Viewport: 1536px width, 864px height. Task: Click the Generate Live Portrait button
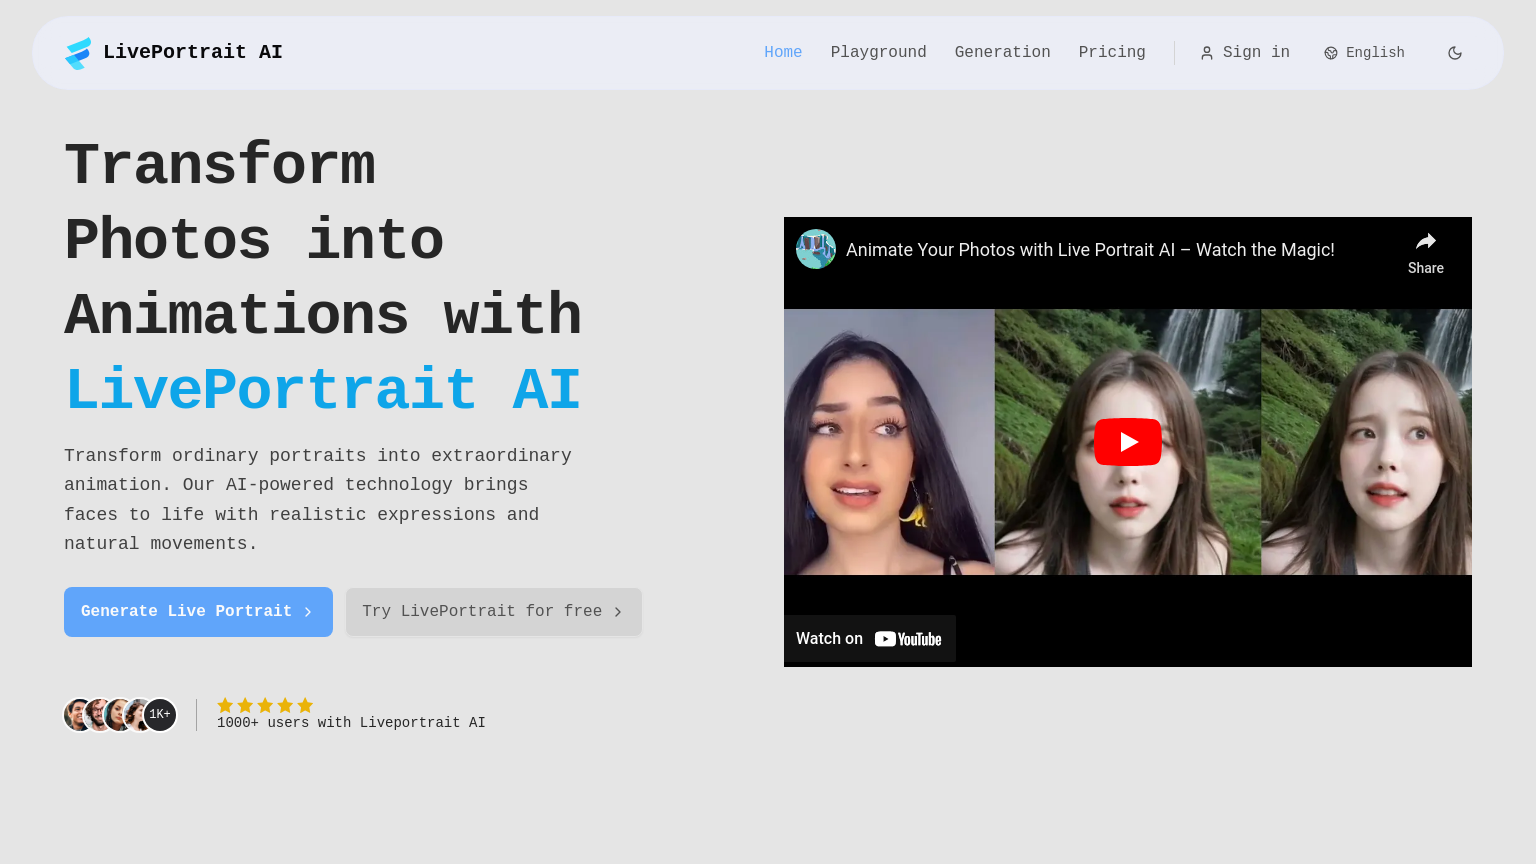pyautogui.click(x=198, y=611)
